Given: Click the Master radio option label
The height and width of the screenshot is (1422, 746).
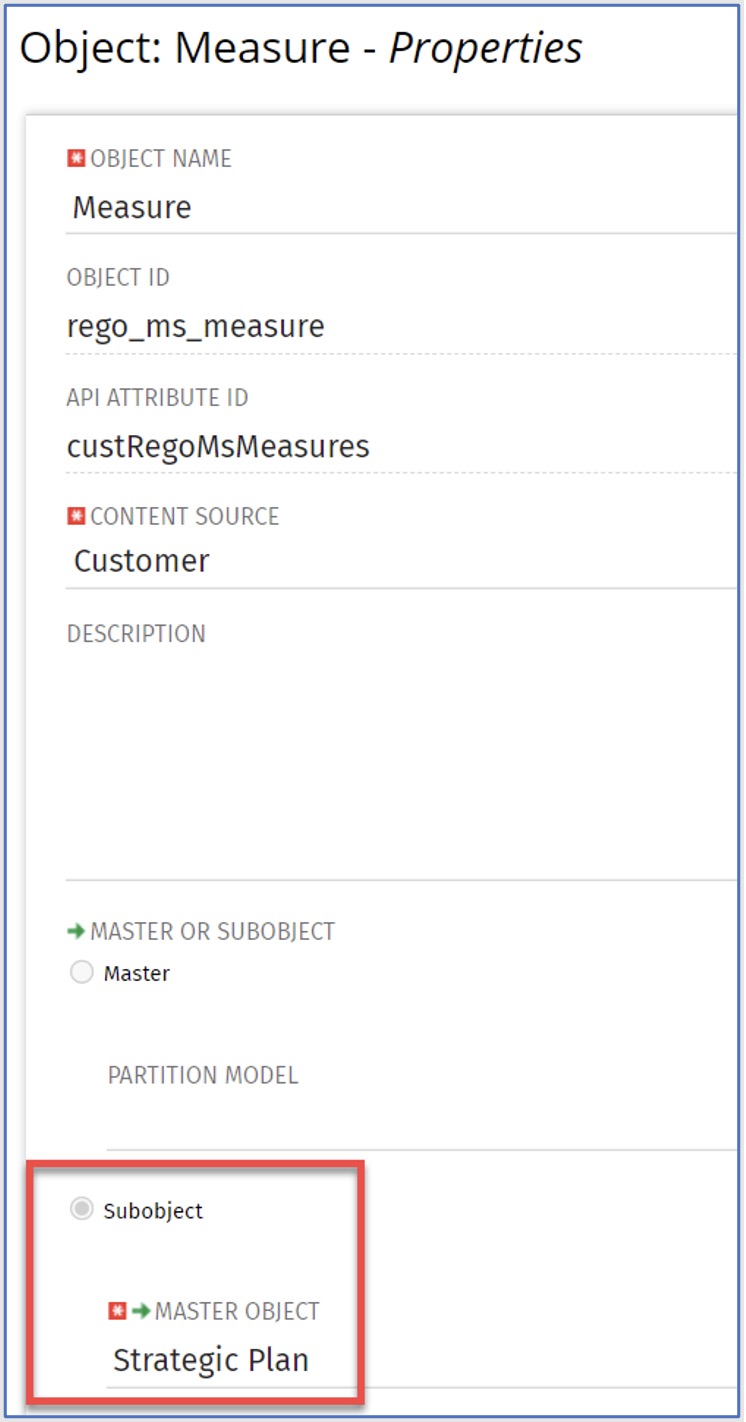Looking at the screenshot, I should tap(137, 973).
